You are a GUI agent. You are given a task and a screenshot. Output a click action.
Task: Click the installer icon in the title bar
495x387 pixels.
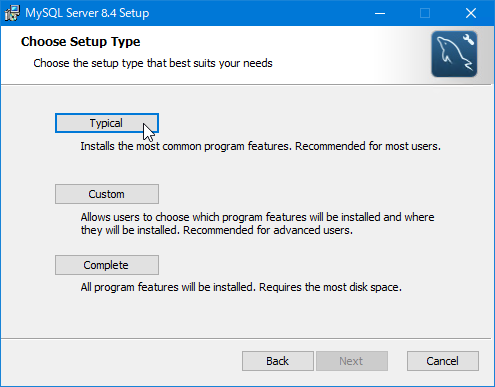coord(12,13)
